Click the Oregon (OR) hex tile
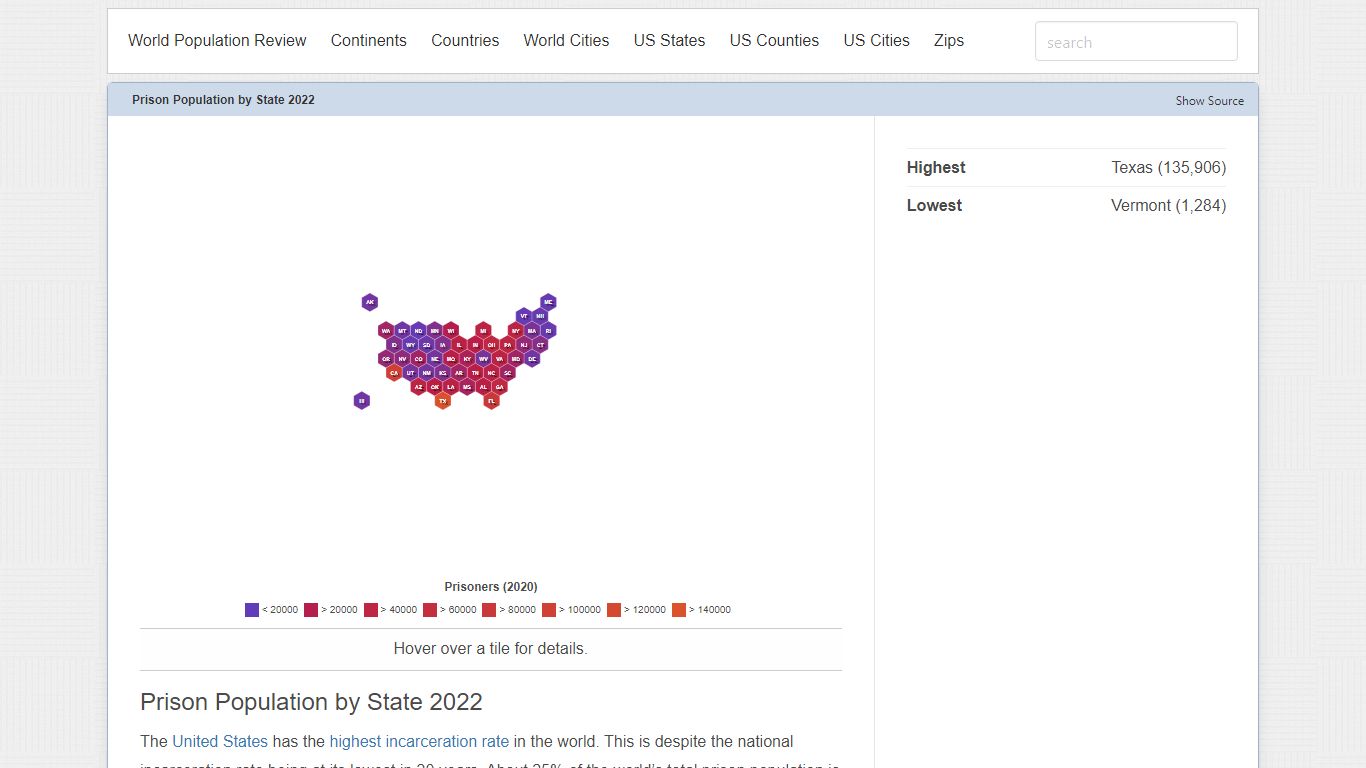The width and height of the screenshot is (1366, 768). pos(386,359)
